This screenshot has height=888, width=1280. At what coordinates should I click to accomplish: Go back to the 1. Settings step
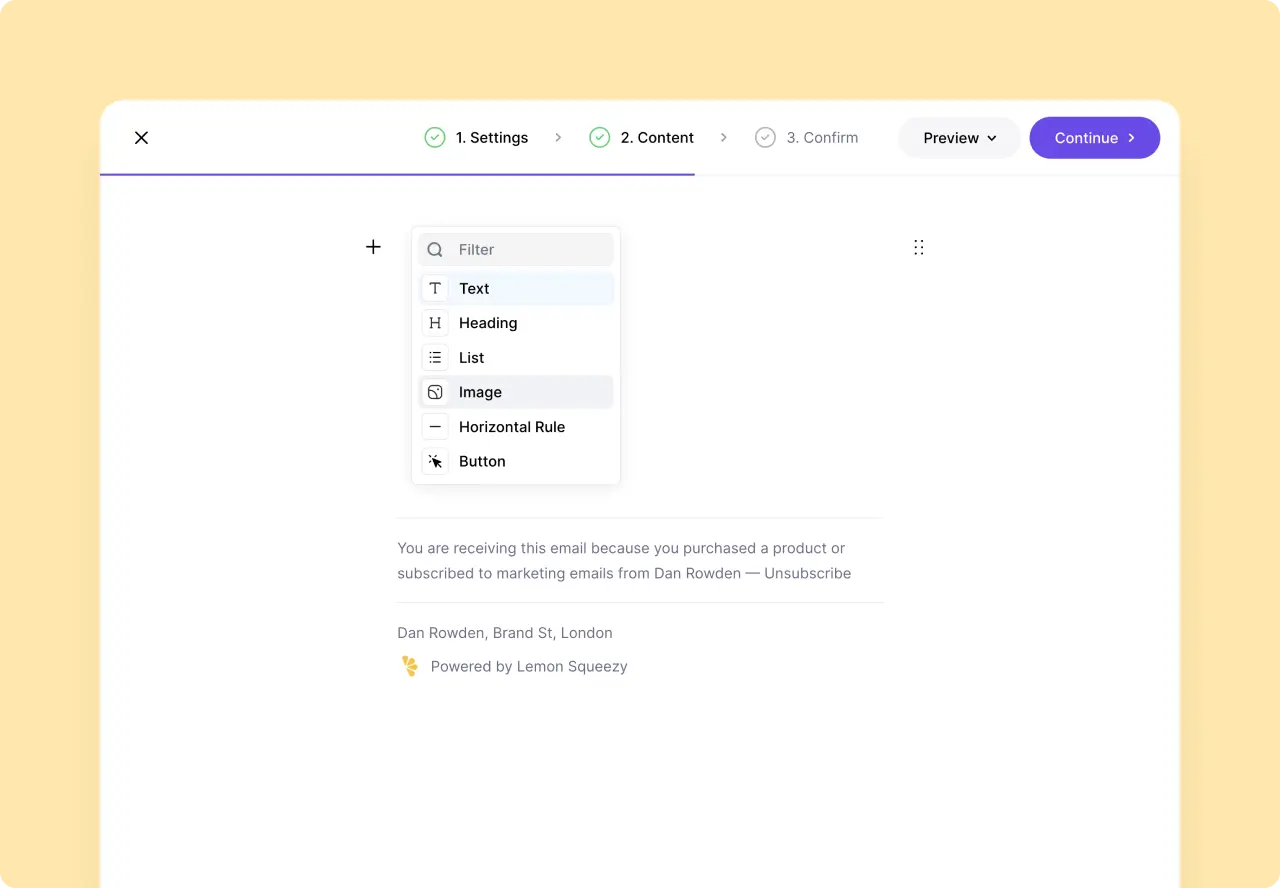tap(490, 137)
